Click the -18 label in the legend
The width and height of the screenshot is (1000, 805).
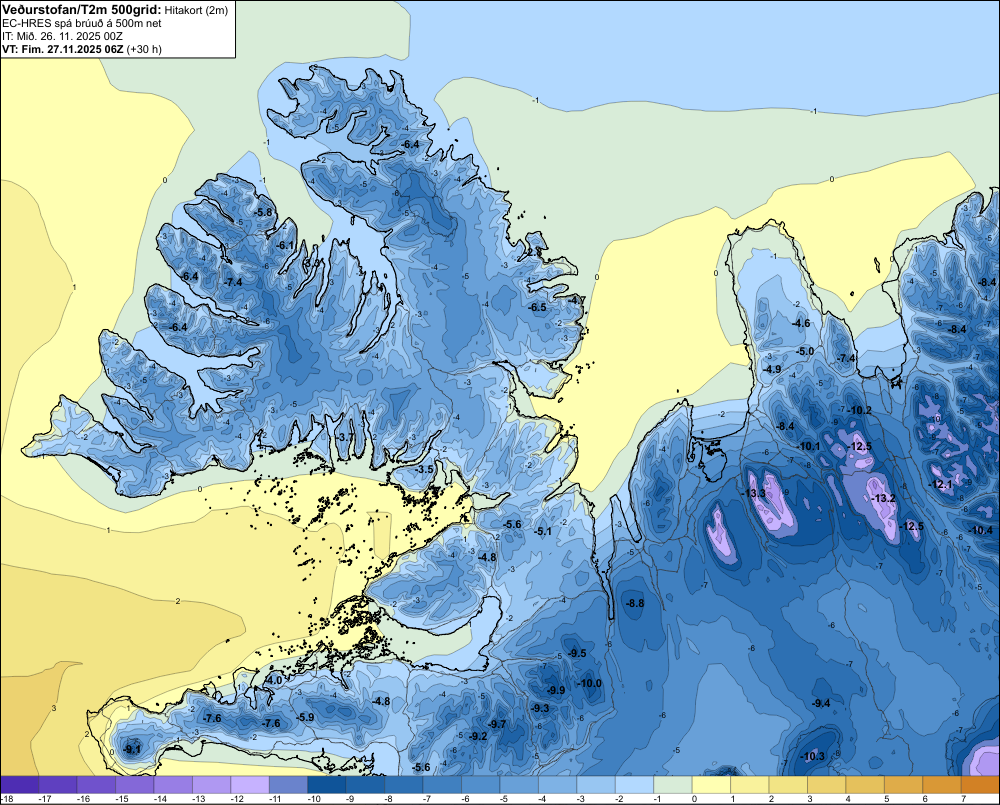click(8, 799)
